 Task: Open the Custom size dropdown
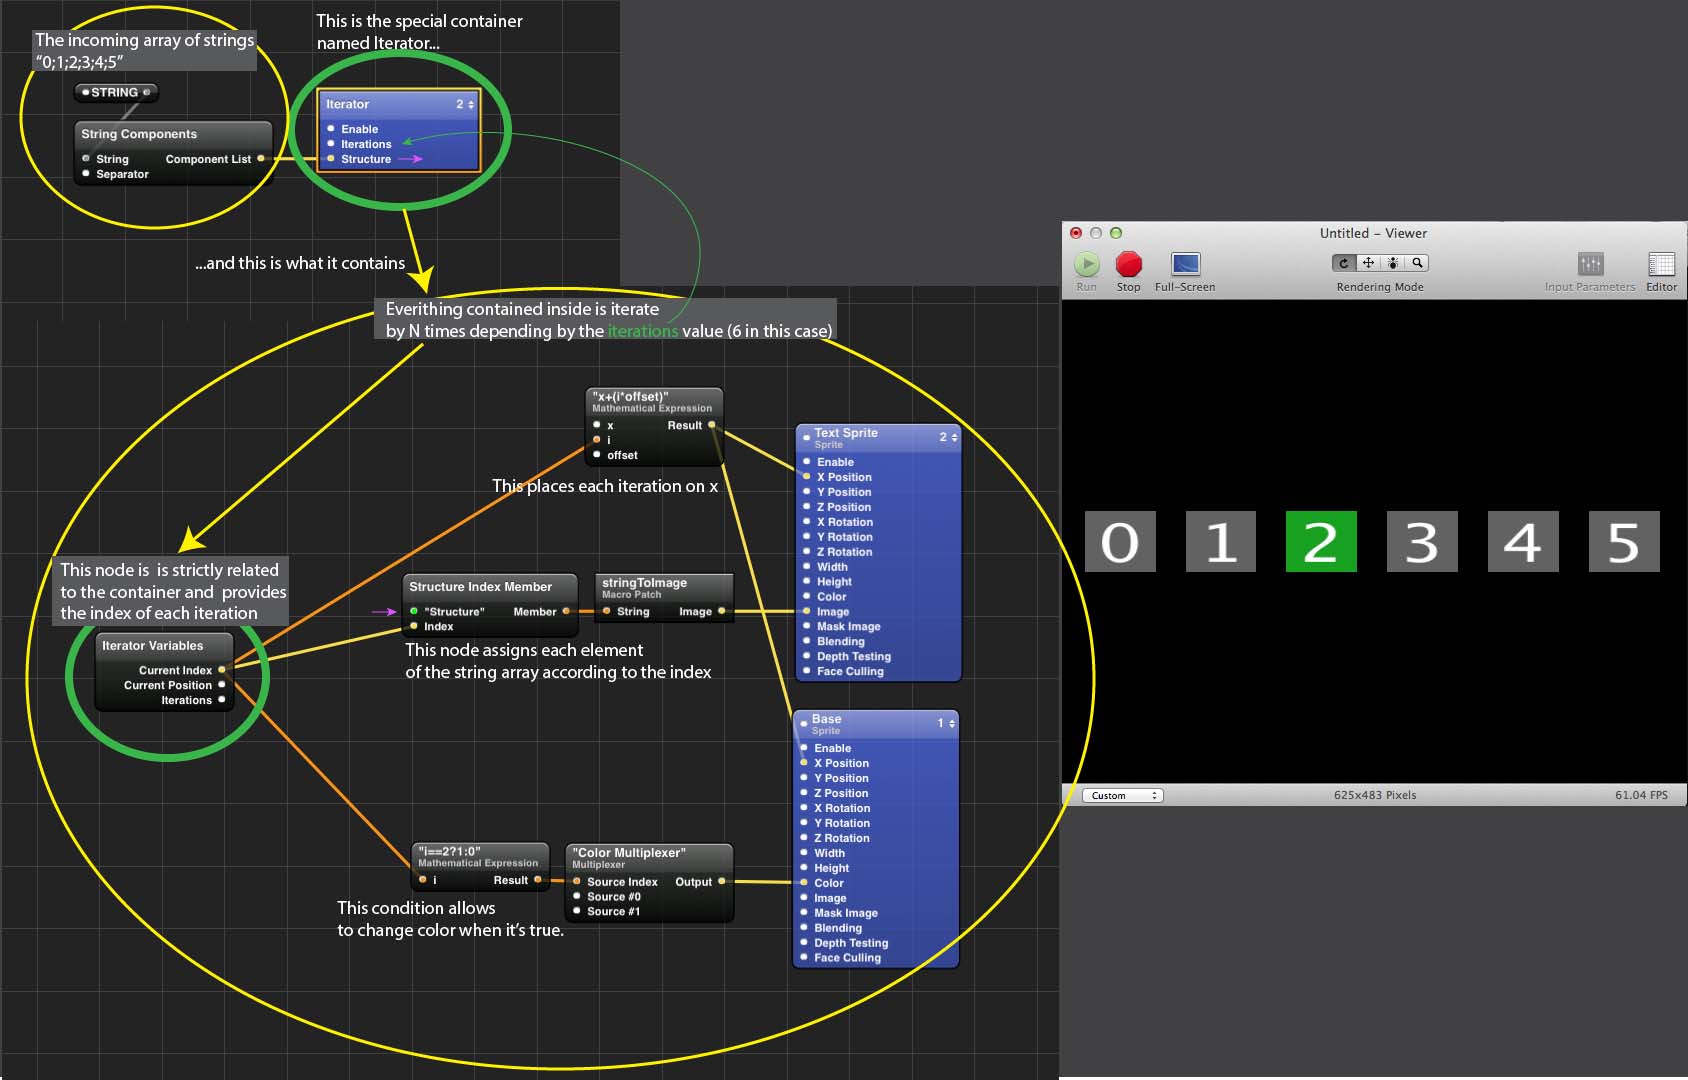[1122, 796]
